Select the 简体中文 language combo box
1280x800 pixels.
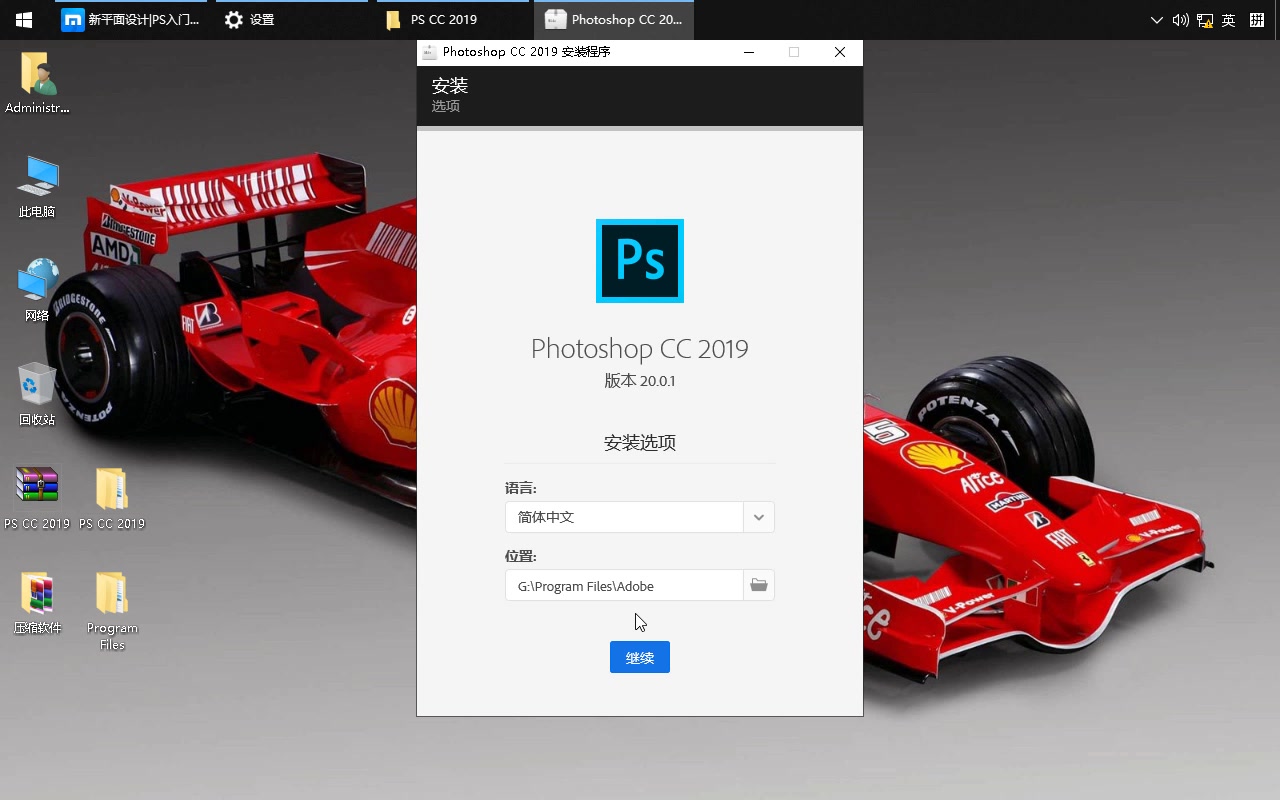640,517
